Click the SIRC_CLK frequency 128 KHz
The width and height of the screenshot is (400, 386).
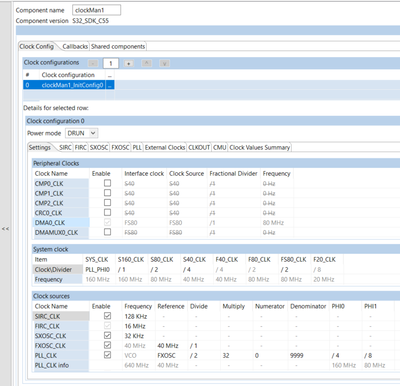point(138,316)
